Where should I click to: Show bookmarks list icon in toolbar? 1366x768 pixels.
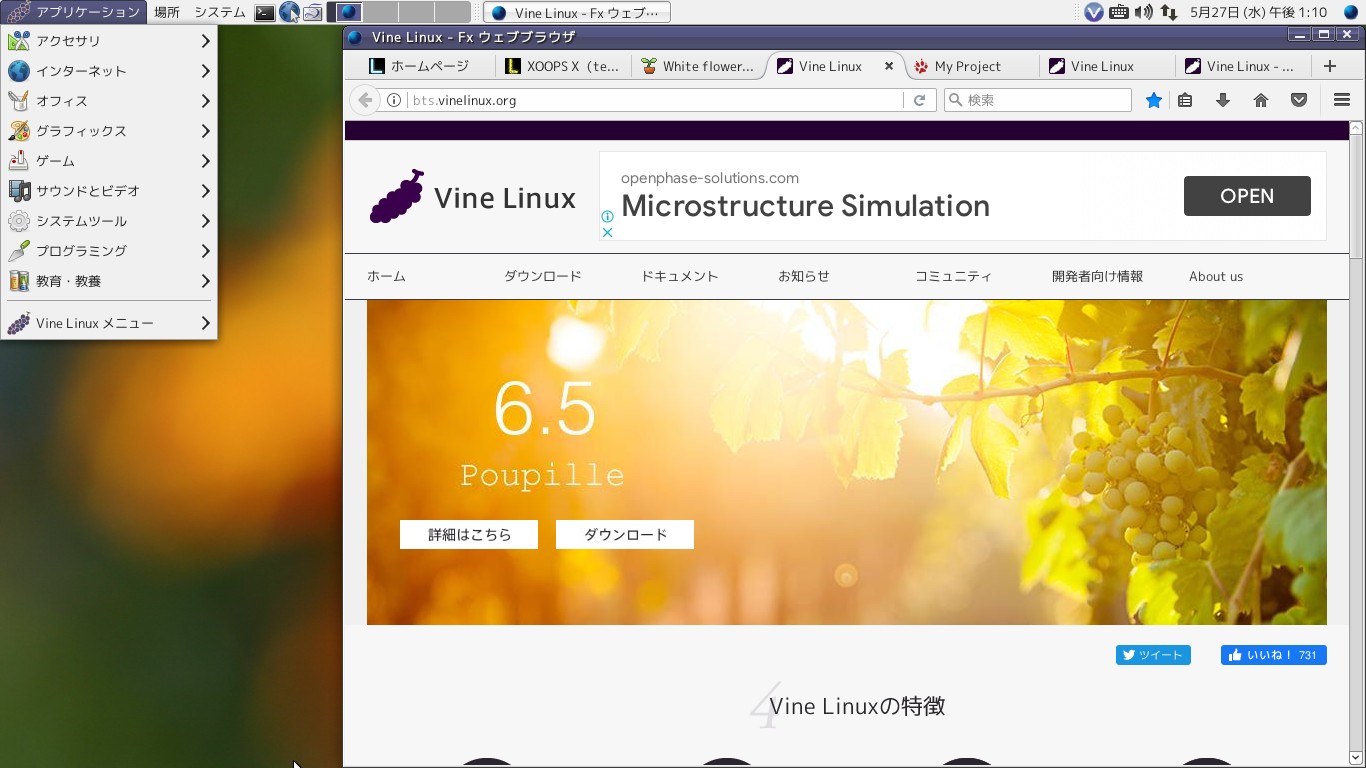1185,100
